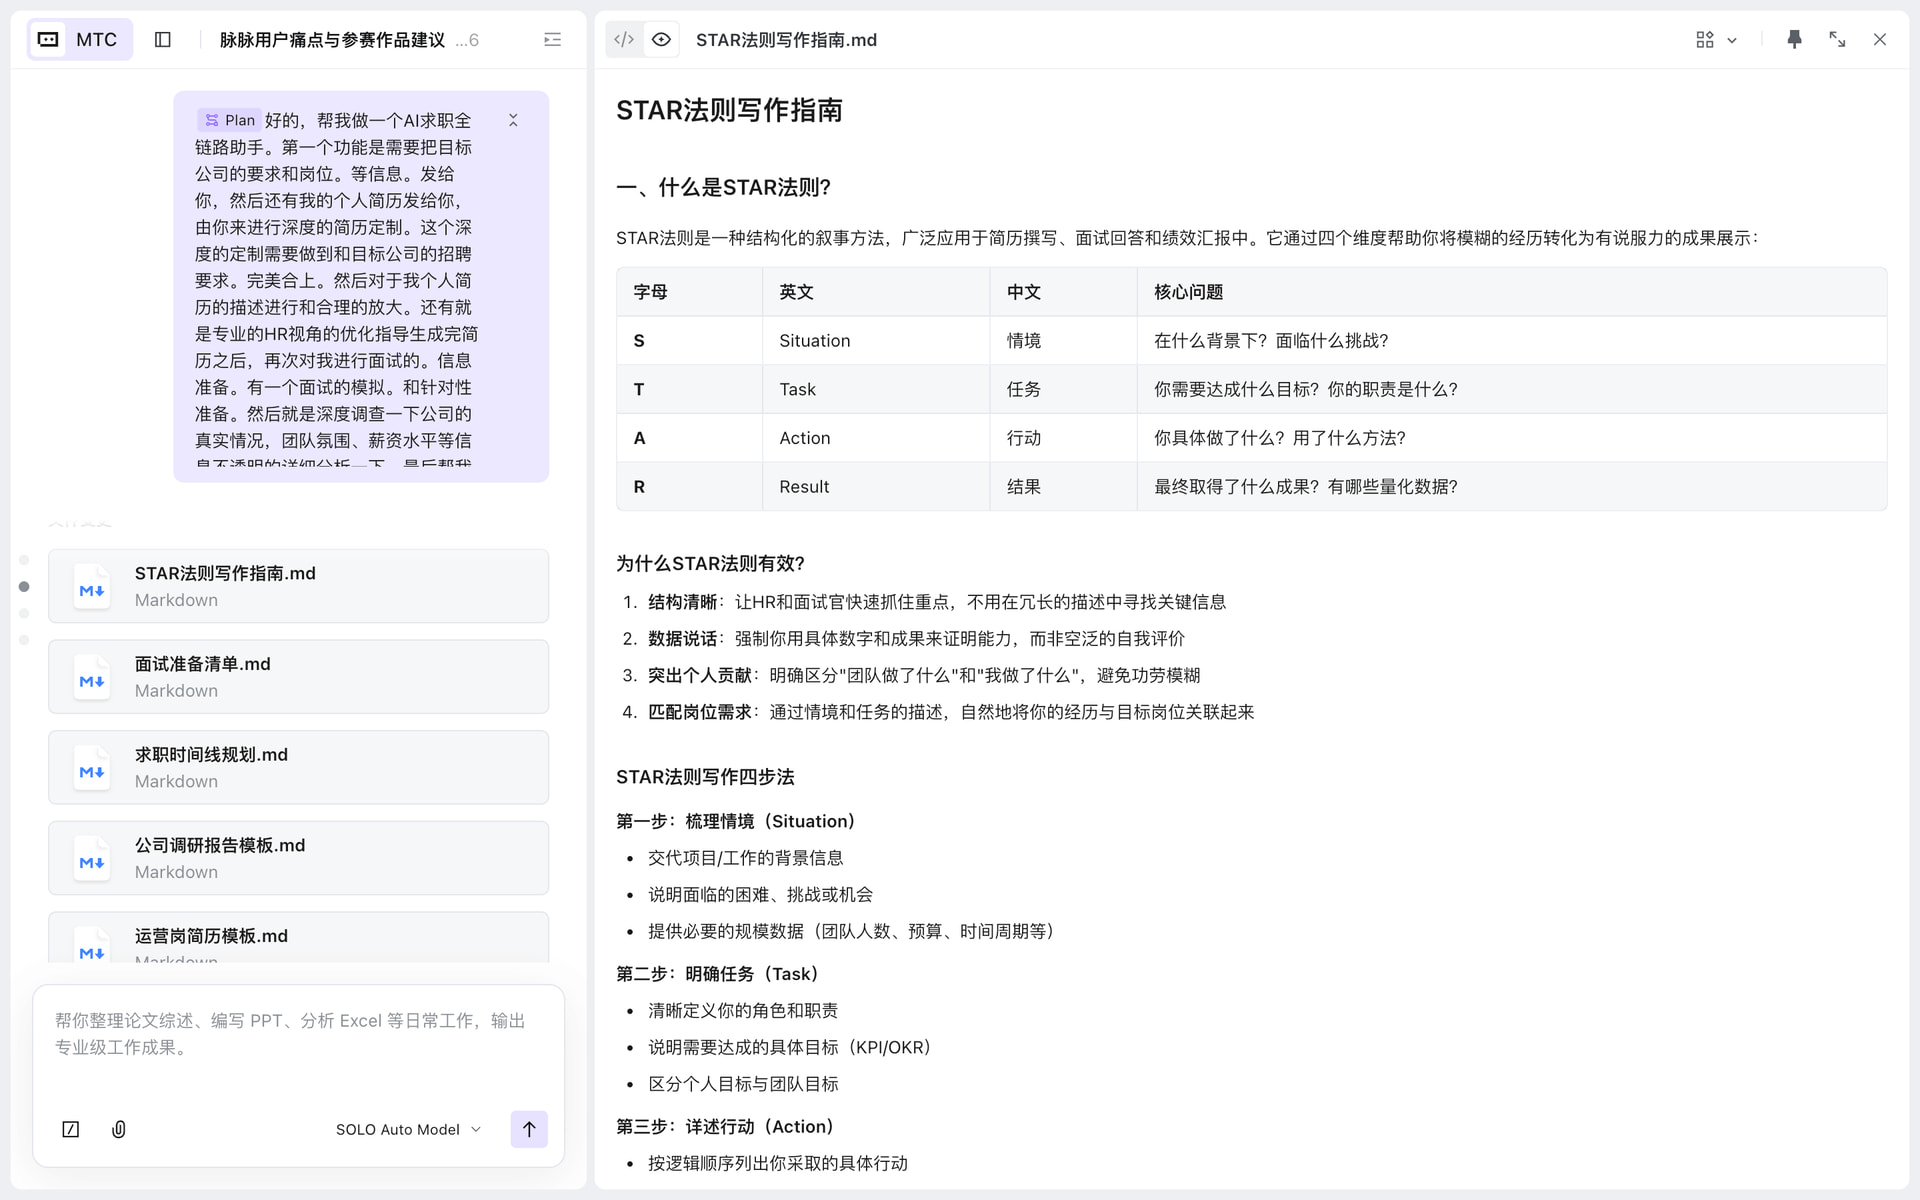1920x1200 pixels.
Task: Select the STAR法则写作指南.md tab title
Action: click(786, 40)
